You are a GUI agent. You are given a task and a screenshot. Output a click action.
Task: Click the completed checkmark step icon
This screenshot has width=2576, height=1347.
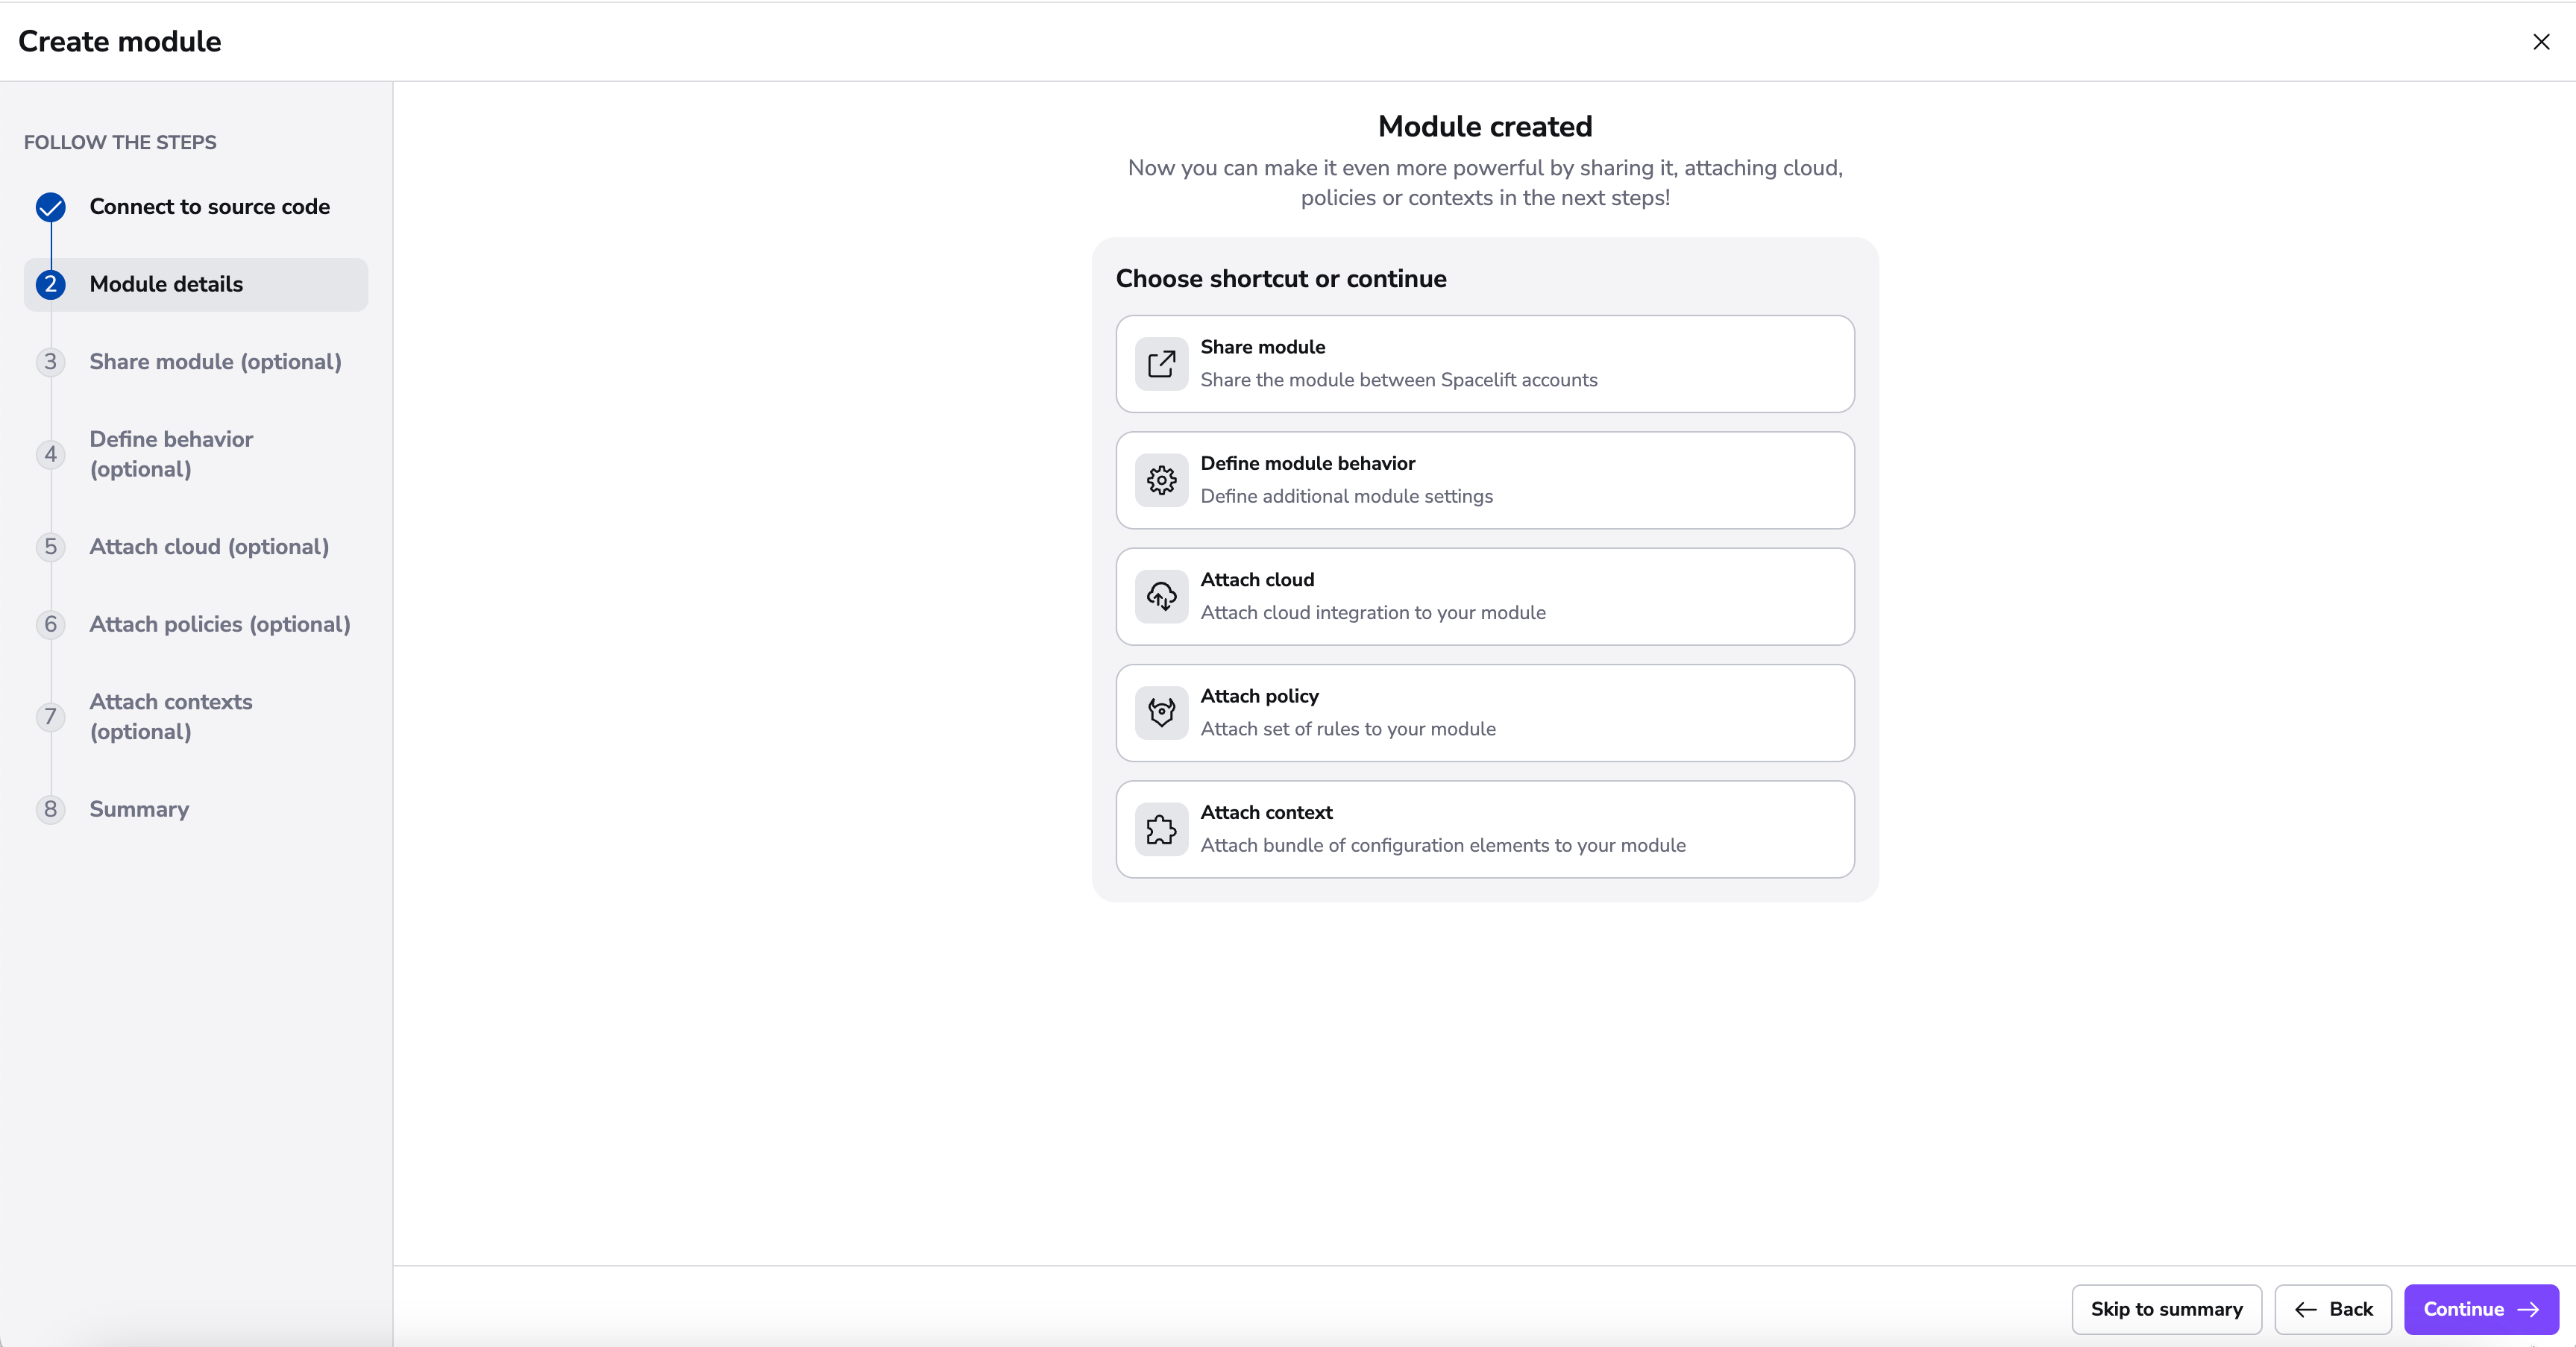[x=51, y=207]
